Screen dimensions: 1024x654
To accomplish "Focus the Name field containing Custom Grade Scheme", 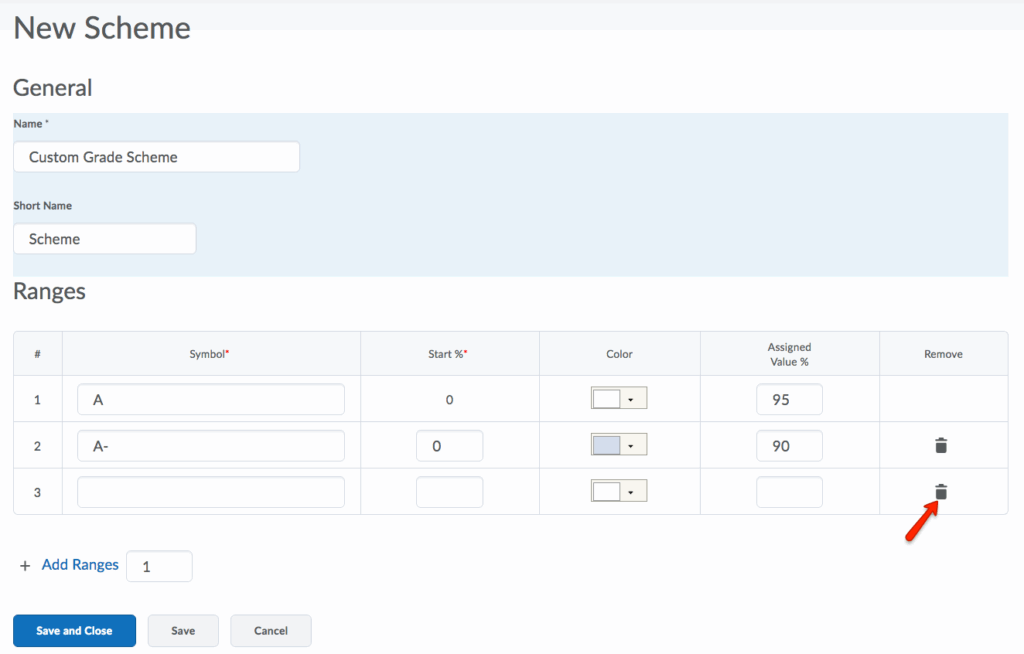I will (x=156, y=157).
